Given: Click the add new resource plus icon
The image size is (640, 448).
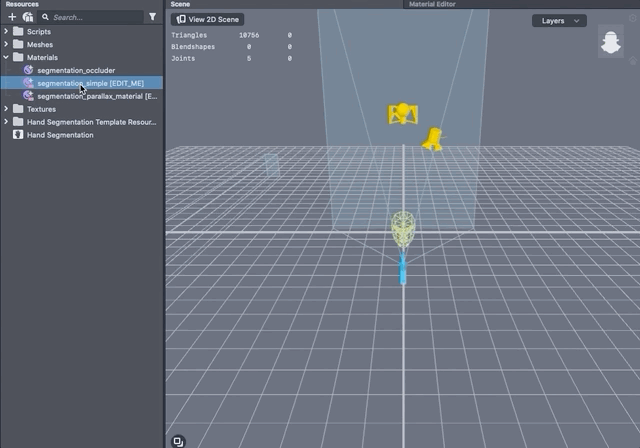Looking at the screenshot, I should tap(12, 17).
